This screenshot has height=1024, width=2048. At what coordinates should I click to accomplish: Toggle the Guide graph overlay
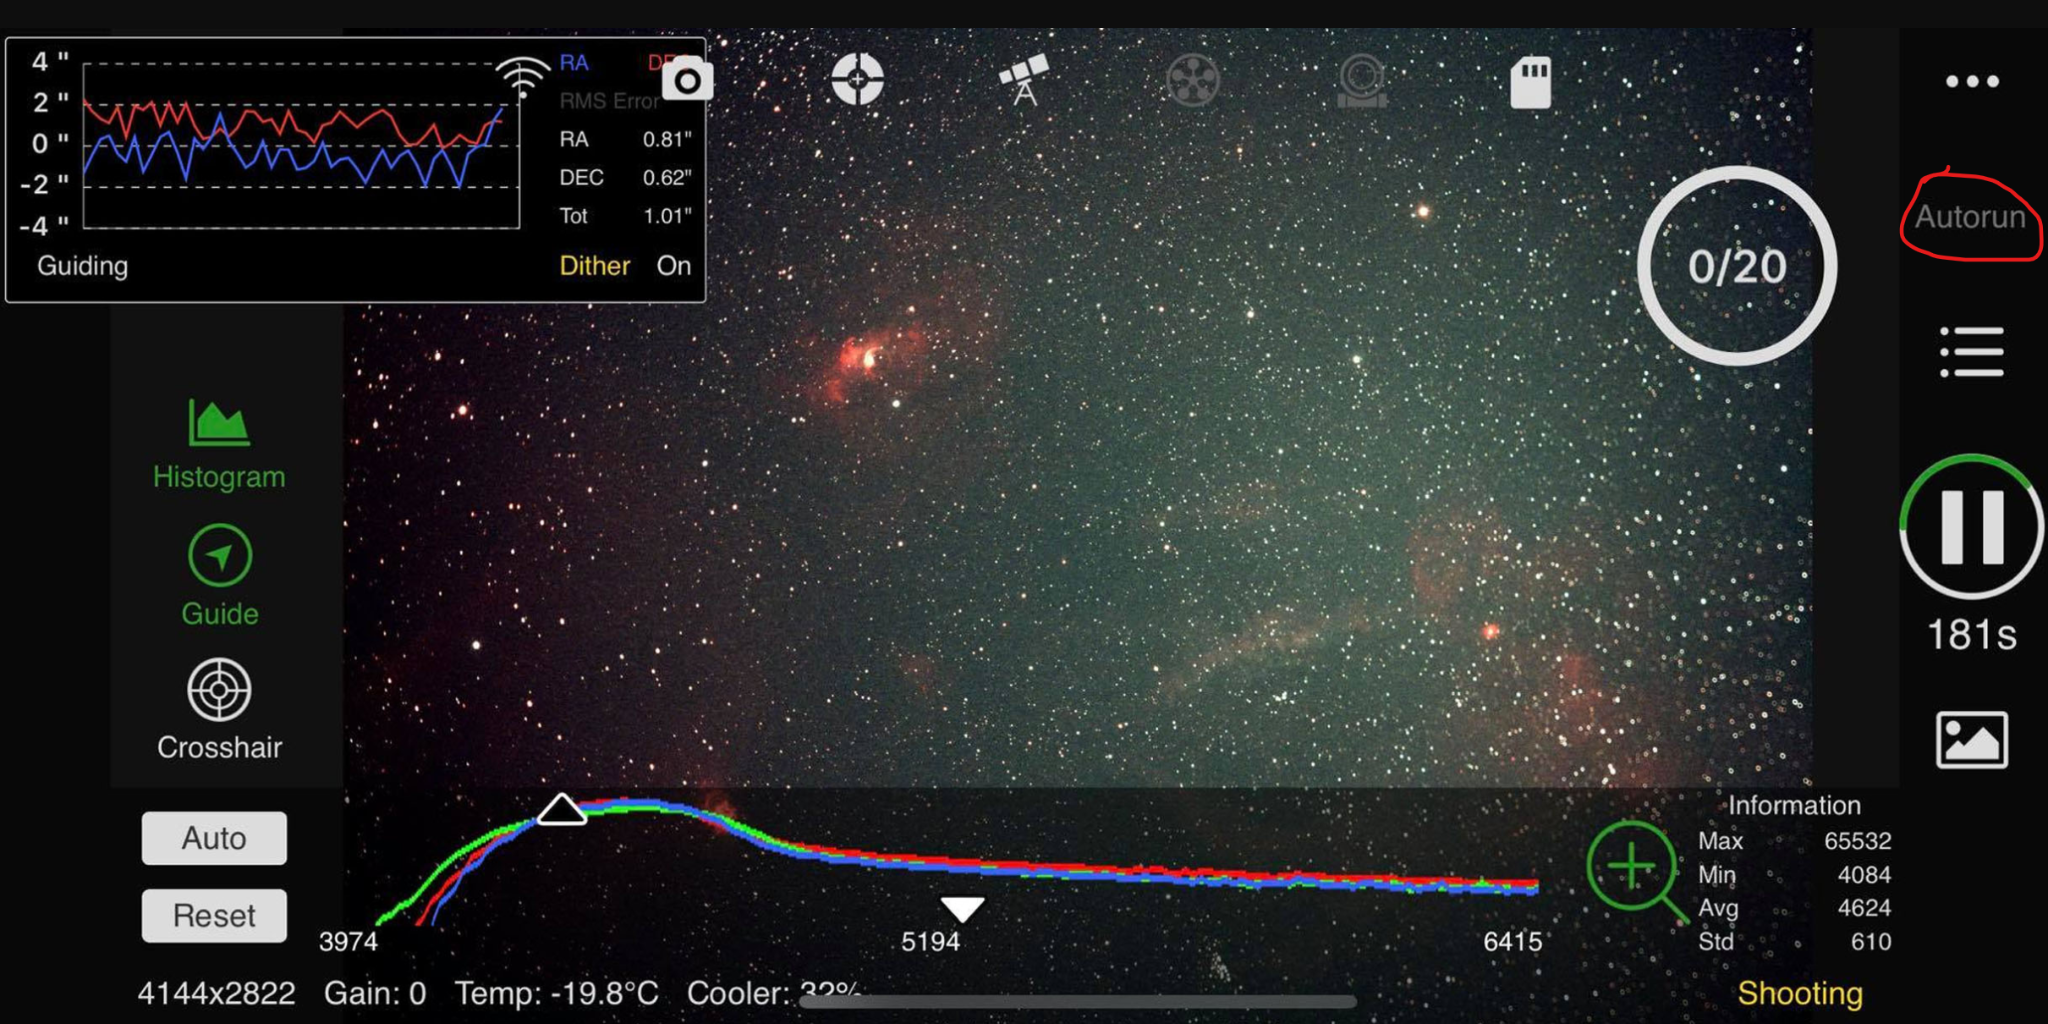click(219, 576)
